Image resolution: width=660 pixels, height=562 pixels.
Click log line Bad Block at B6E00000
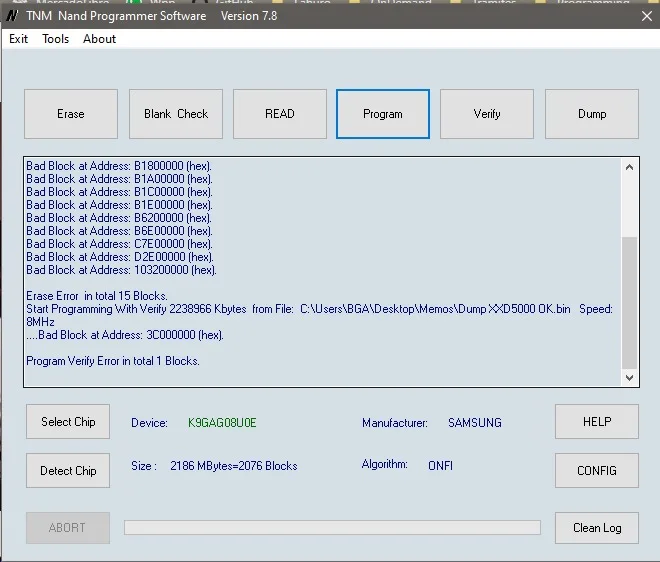[119, 231]
